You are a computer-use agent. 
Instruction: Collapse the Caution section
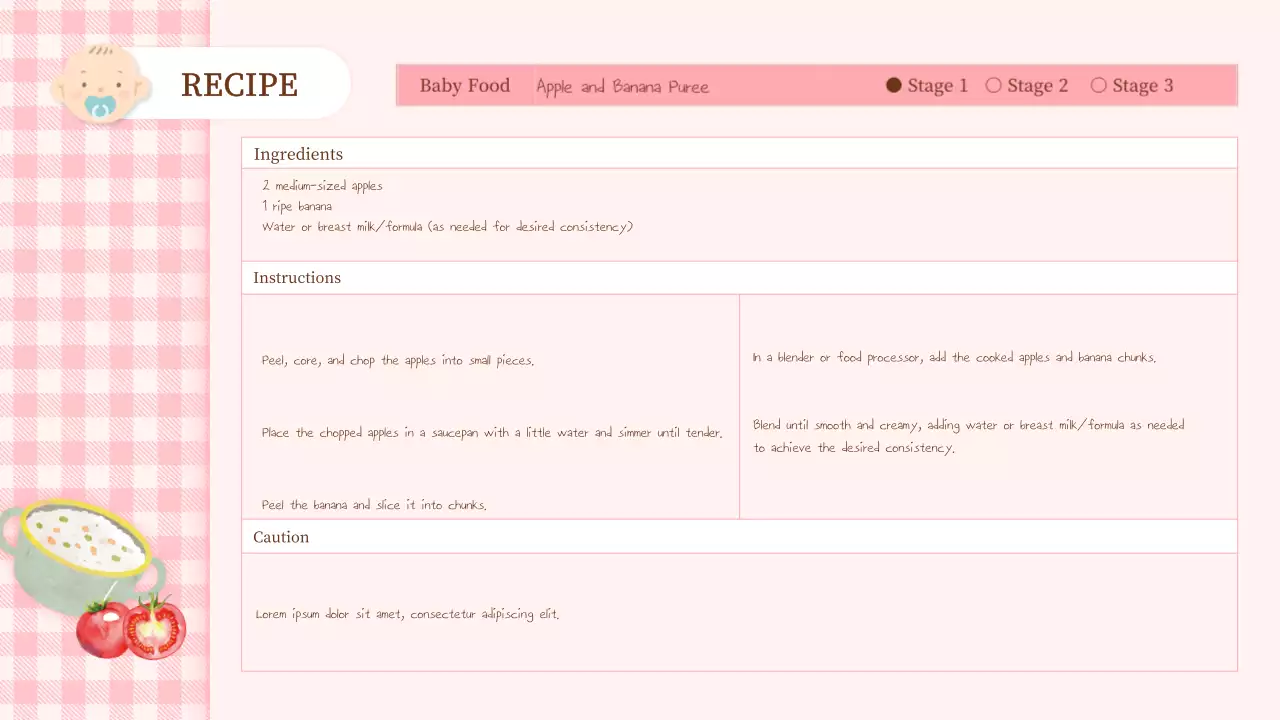click(x=281, y=537)
